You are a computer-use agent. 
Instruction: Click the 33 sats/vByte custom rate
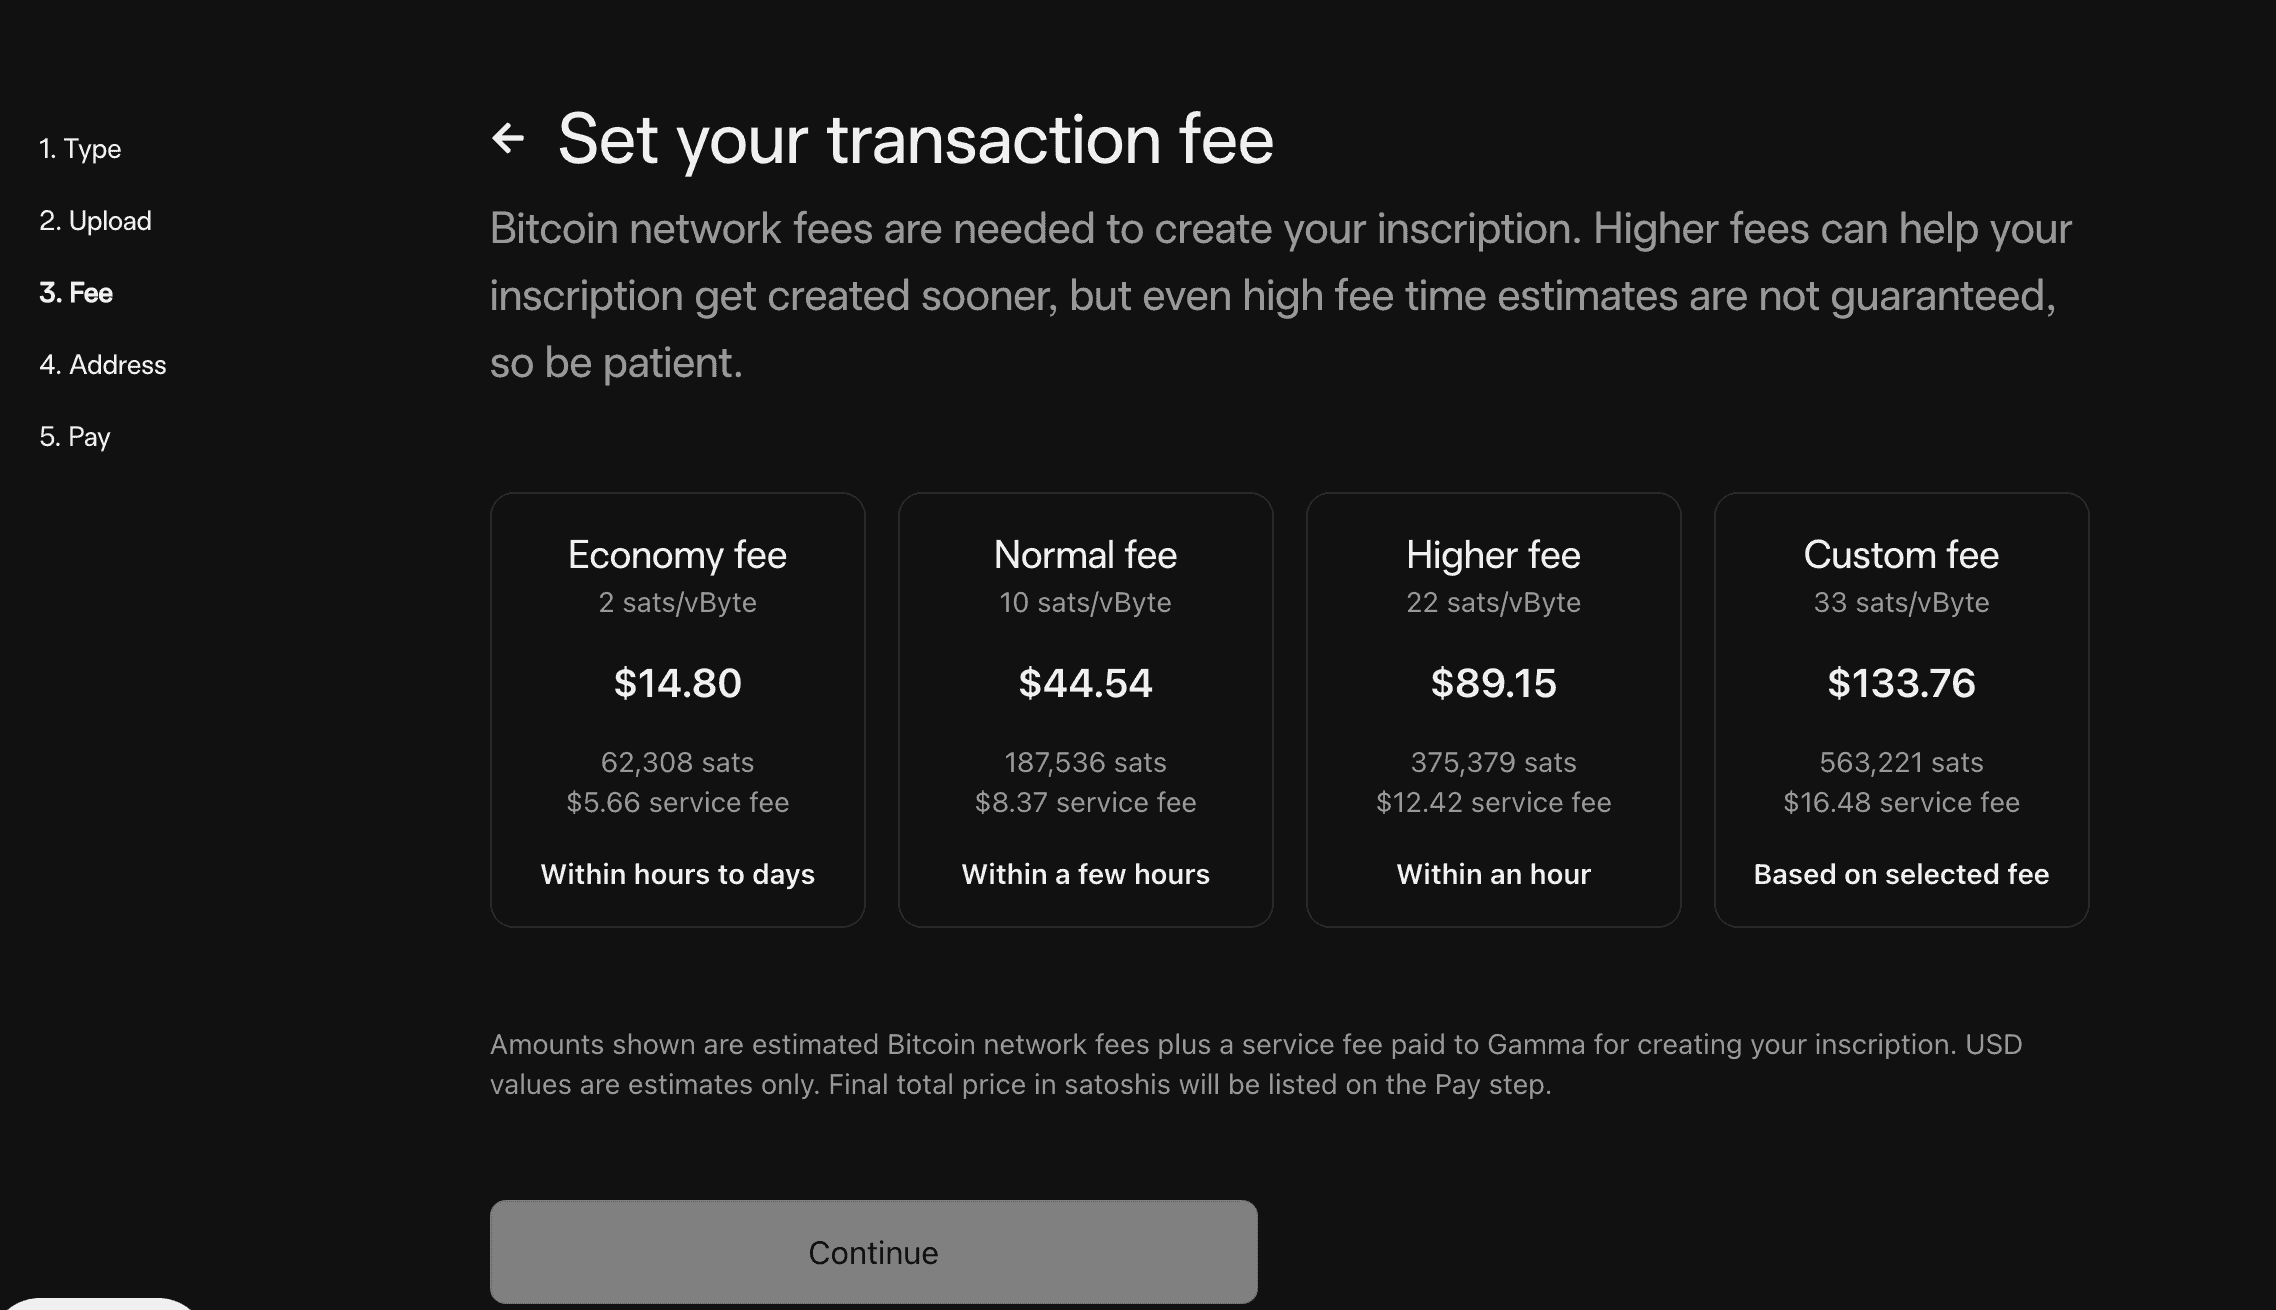click(x=1901, y=602)
